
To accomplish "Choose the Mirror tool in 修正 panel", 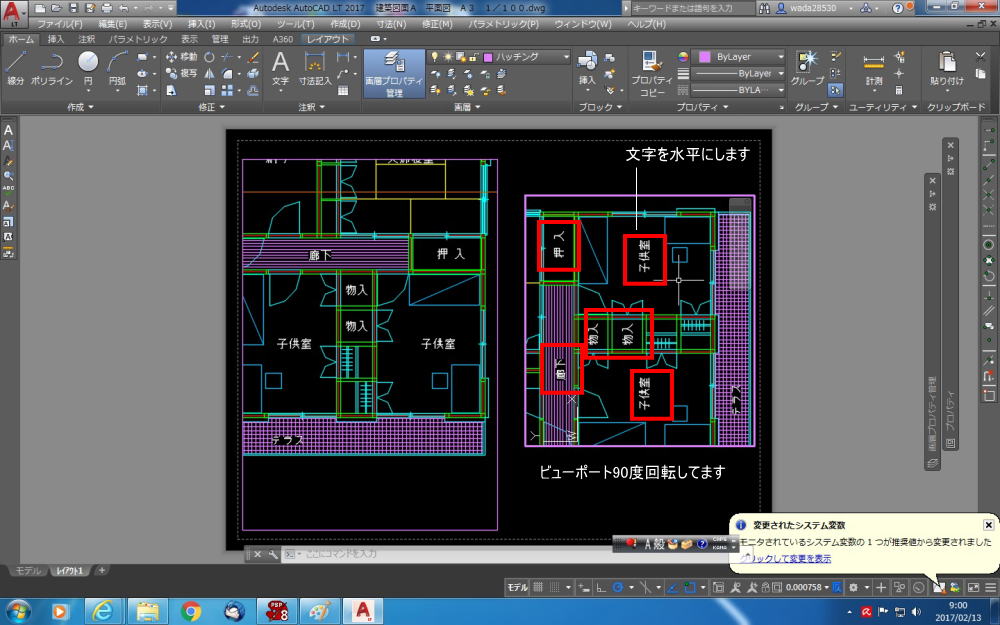I will pyautogui.click(x=209, y=73).
